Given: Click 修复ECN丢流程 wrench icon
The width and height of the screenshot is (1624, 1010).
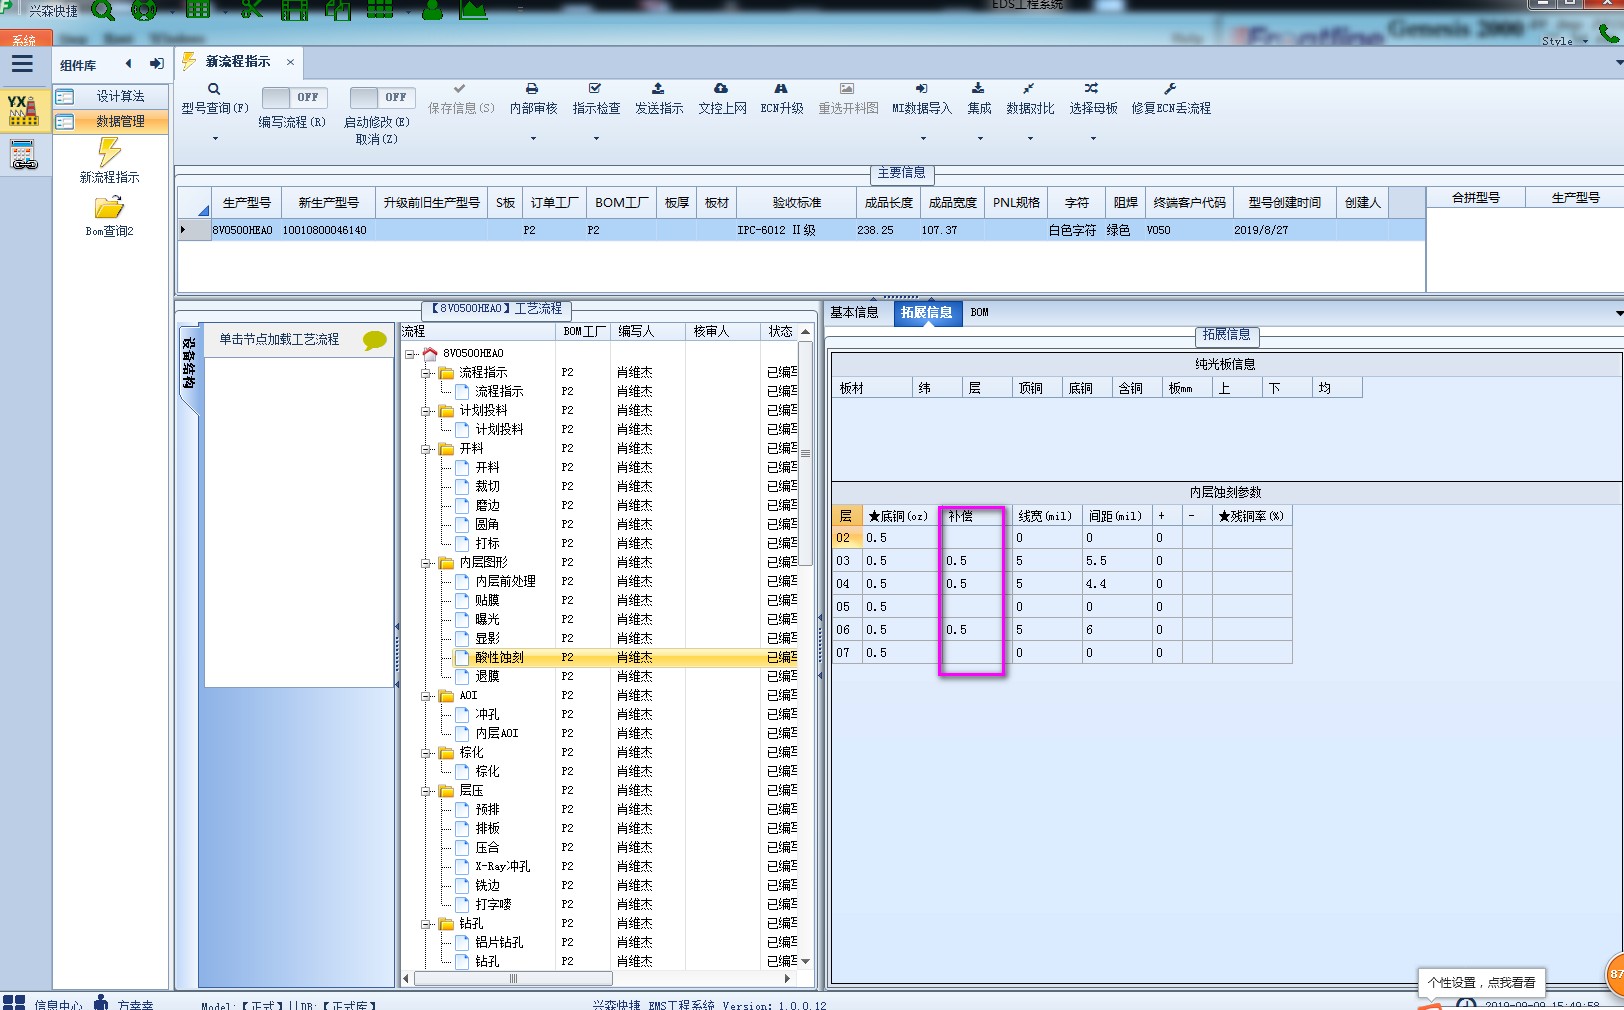Looking at the screenshot, I should click(1170, 89).
